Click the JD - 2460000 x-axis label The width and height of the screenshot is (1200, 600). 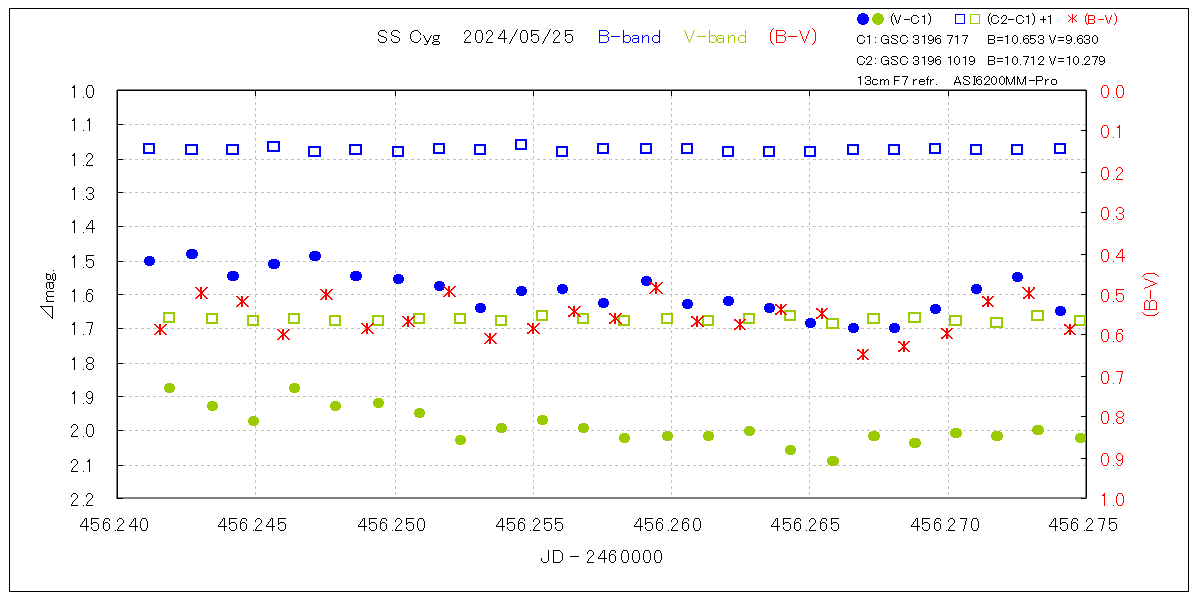pos(600,557)
